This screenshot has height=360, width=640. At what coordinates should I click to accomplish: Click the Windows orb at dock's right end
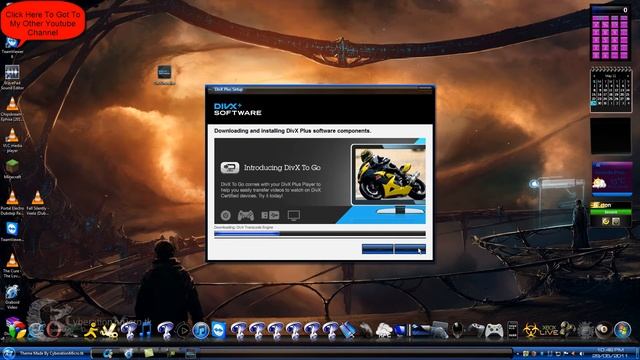coord(622,330)
